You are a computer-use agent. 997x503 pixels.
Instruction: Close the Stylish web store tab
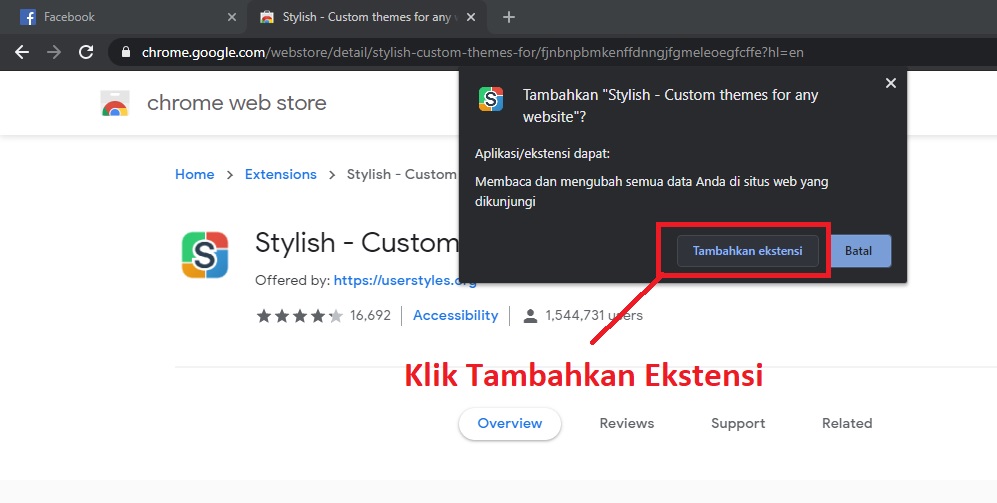click(471, 17)
